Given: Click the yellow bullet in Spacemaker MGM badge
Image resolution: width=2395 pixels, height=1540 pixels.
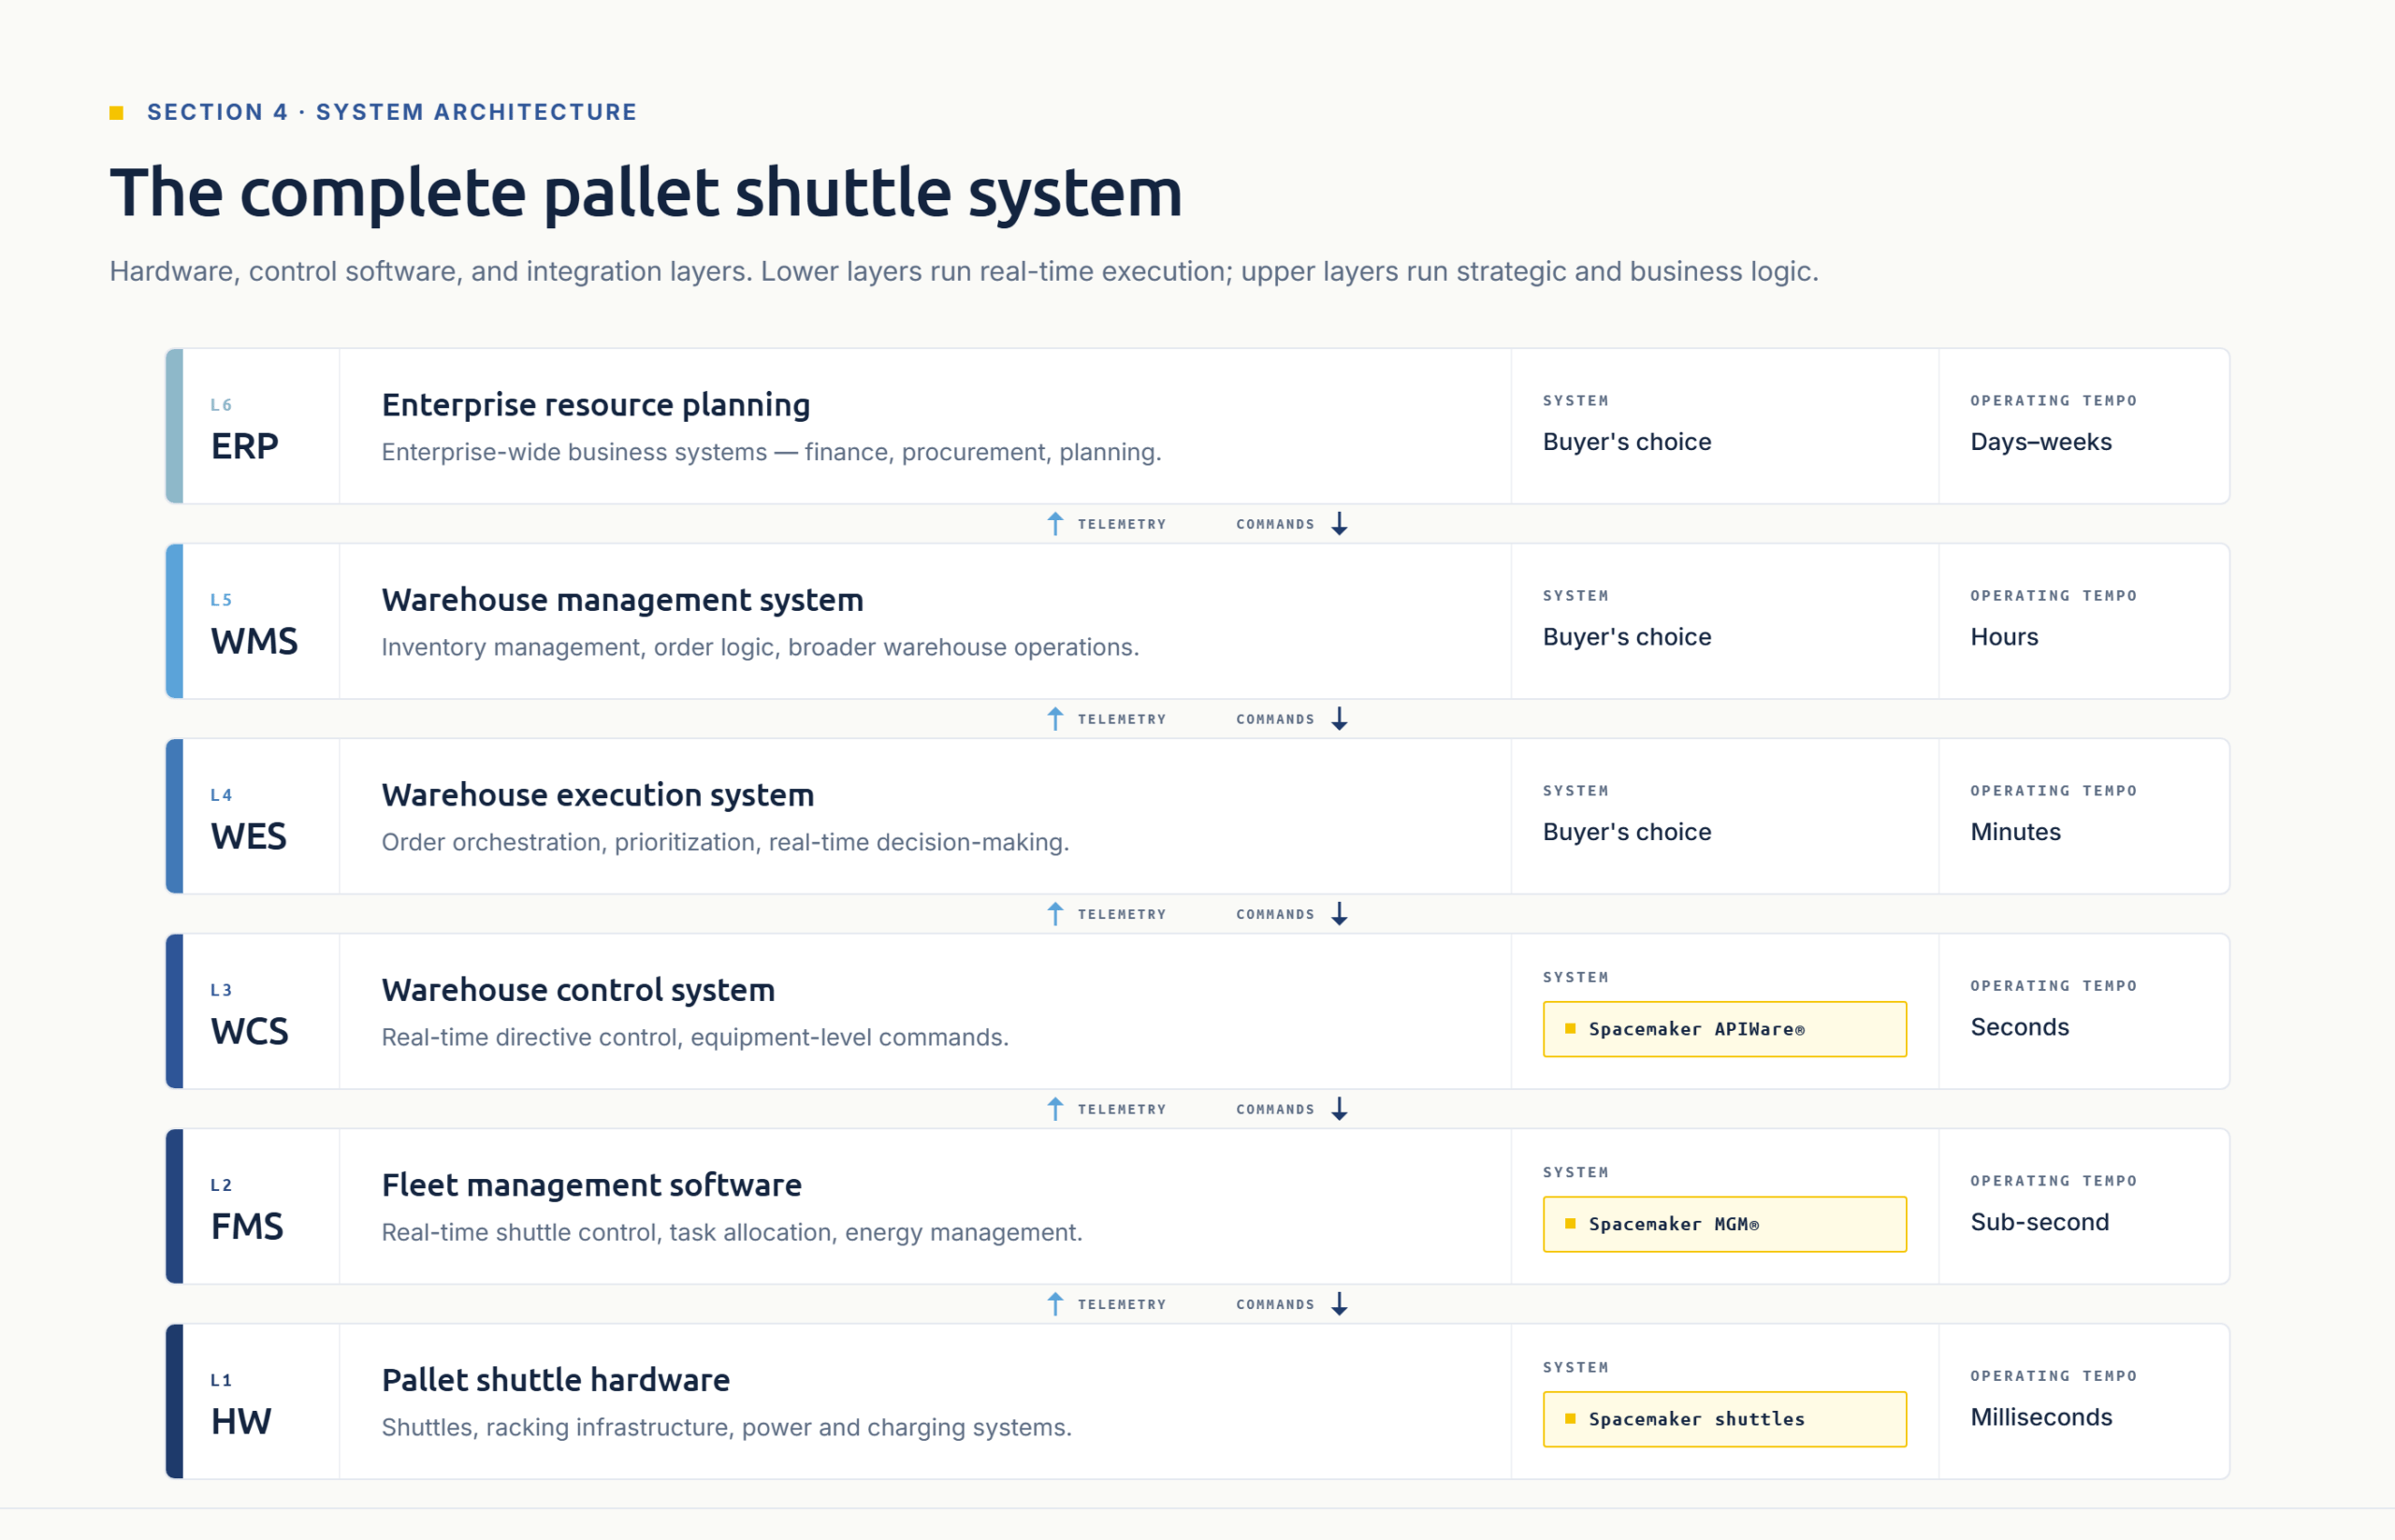Looking at the screenshot, I should (1570, 1224).
